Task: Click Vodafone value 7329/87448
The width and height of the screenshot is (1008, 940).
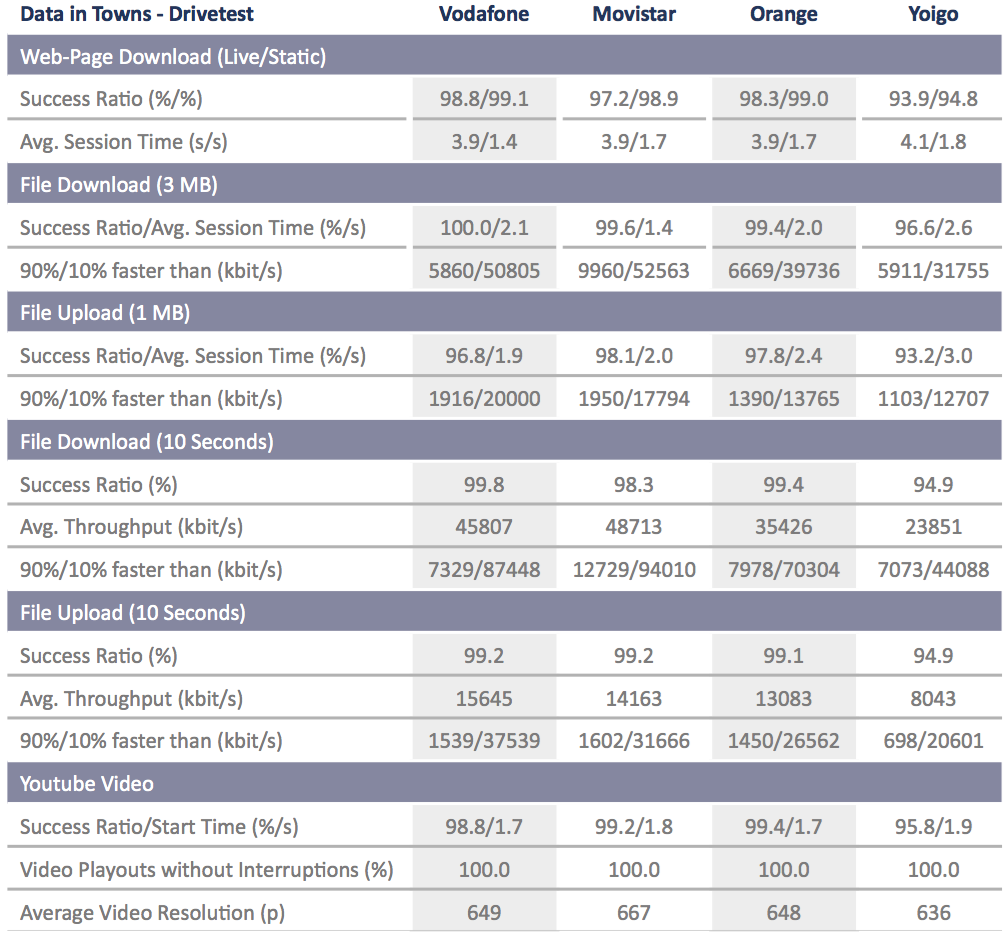Action: pyautogui.click(x=484, y=570)
